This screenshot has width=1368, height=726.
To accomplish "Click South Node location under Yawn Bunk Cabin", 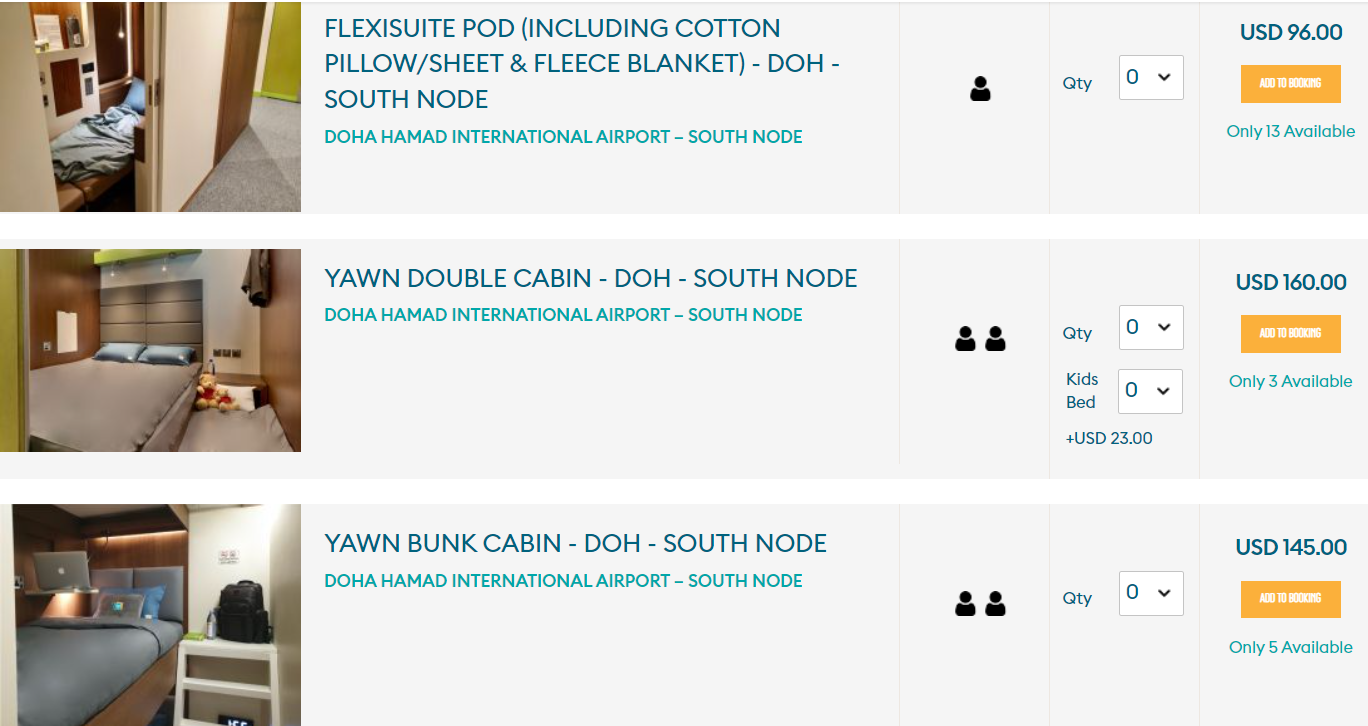I will 563,581.
